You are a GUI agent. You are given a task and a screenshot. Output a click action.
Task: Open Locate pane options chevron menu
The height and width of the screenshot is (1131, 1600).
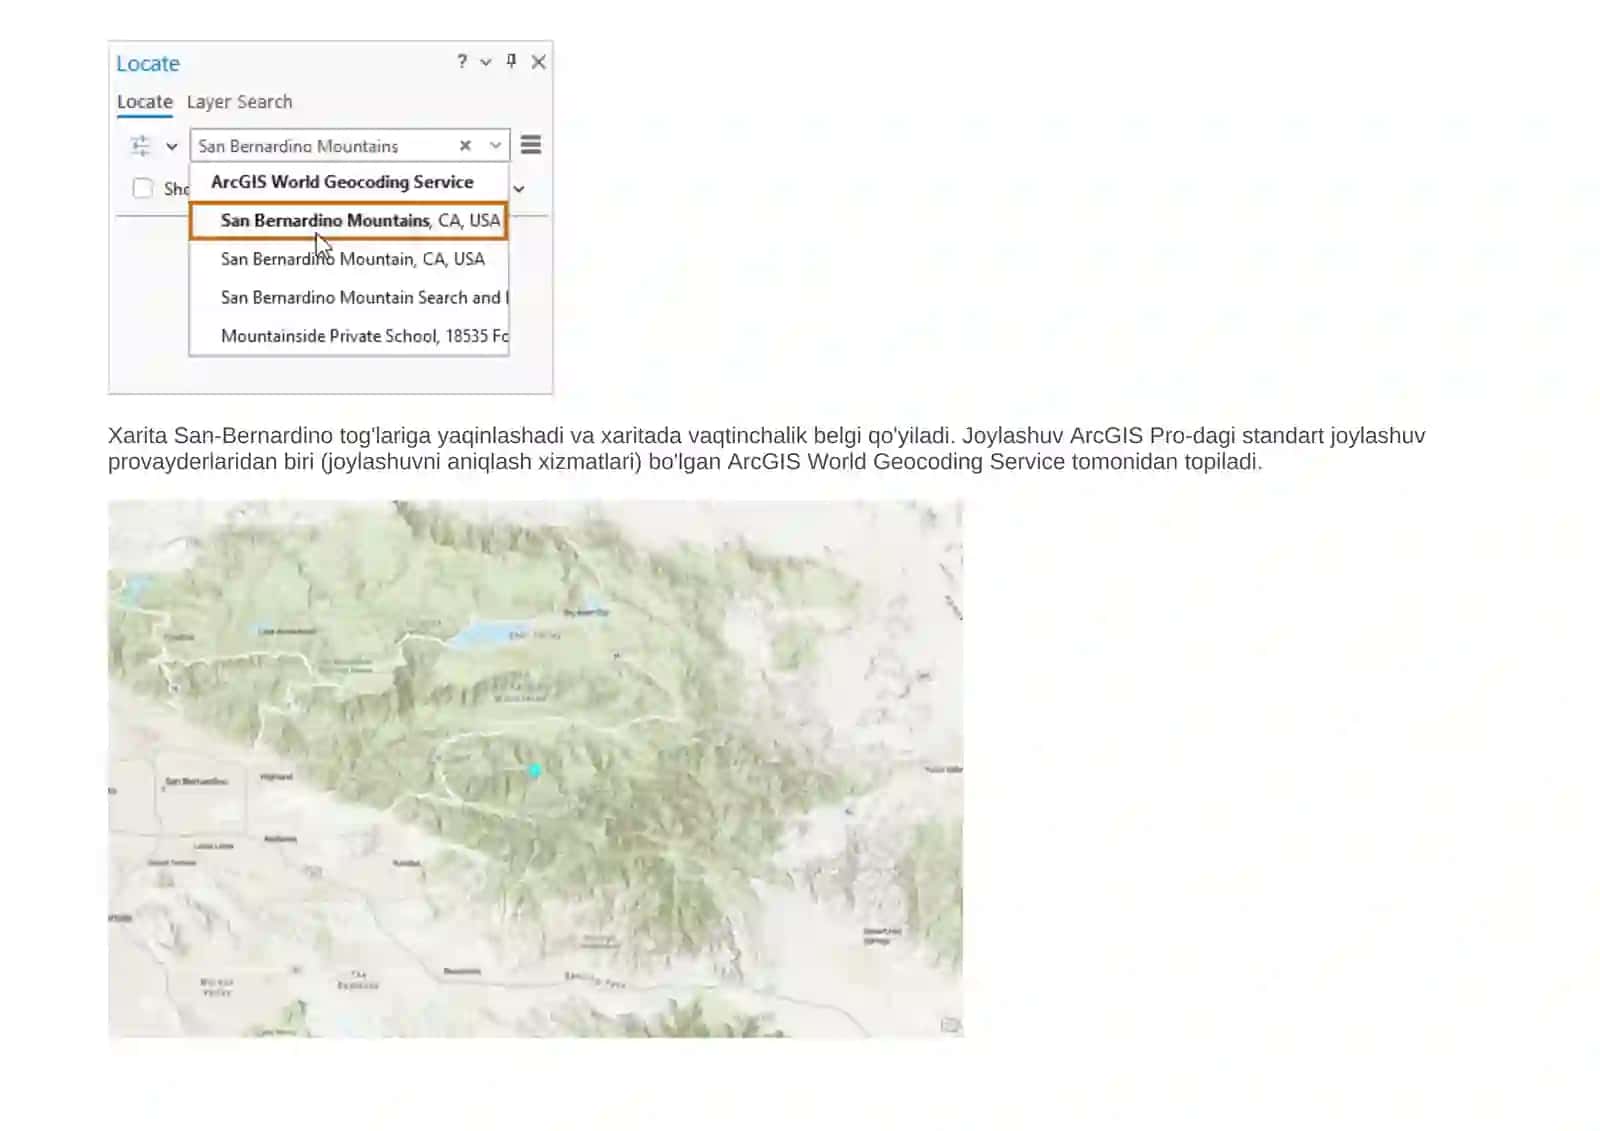pyautogui.click(x=486, y=62)
